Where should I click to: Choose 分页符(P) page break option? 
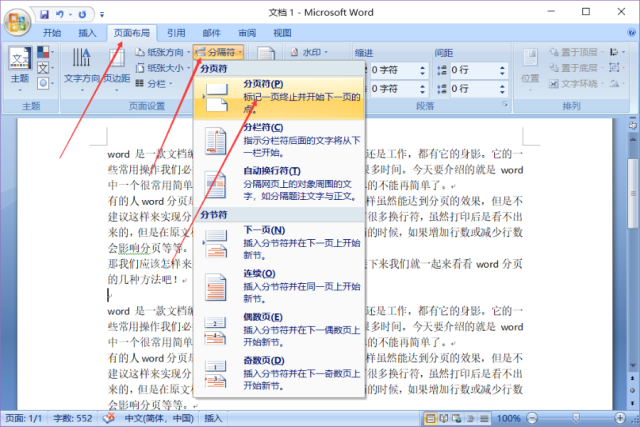point(279,98)
